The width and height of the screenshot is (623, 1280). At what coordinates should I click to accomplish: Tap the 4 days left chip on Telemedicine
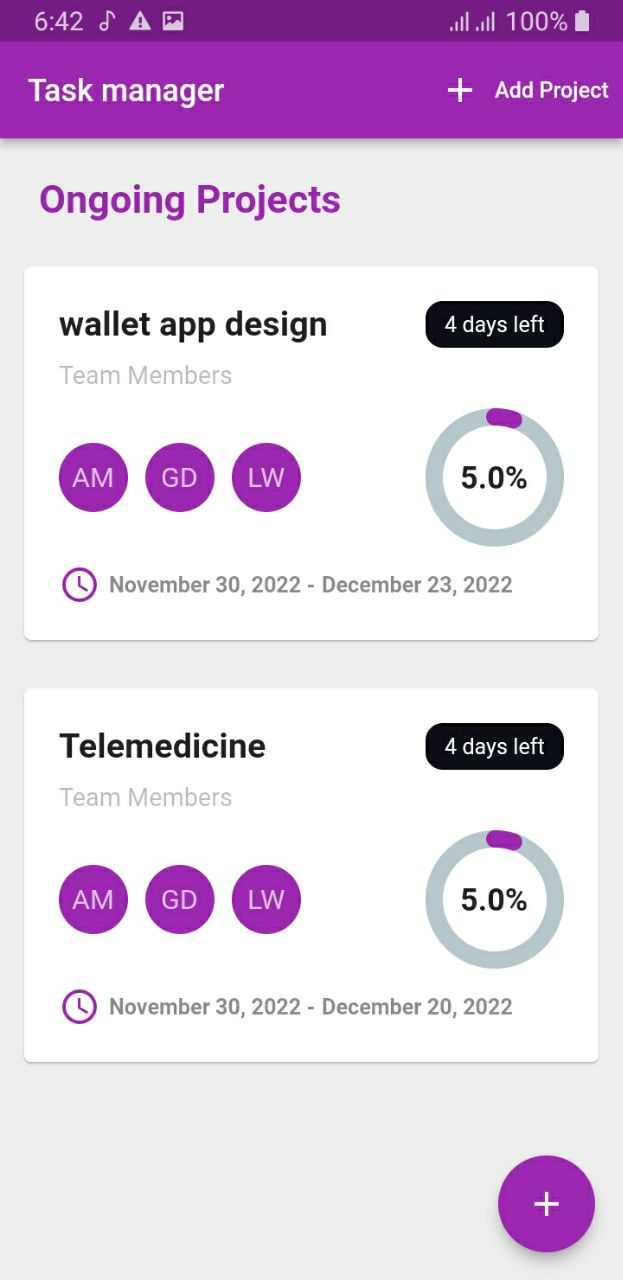tap(494, 746)
